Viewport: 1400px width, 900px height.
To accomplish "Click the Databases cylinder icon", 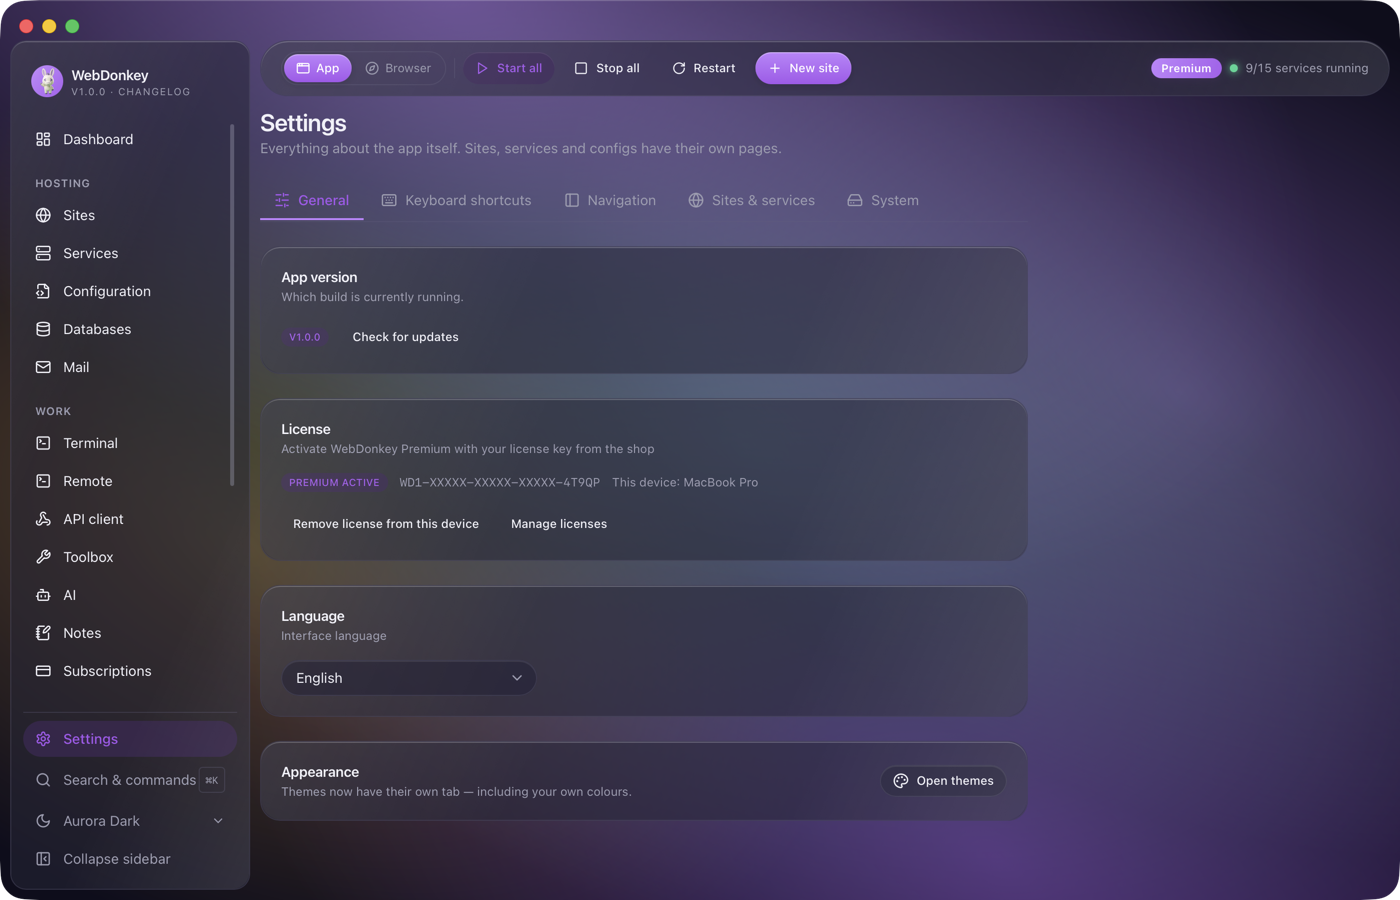I will click(43, 329).
